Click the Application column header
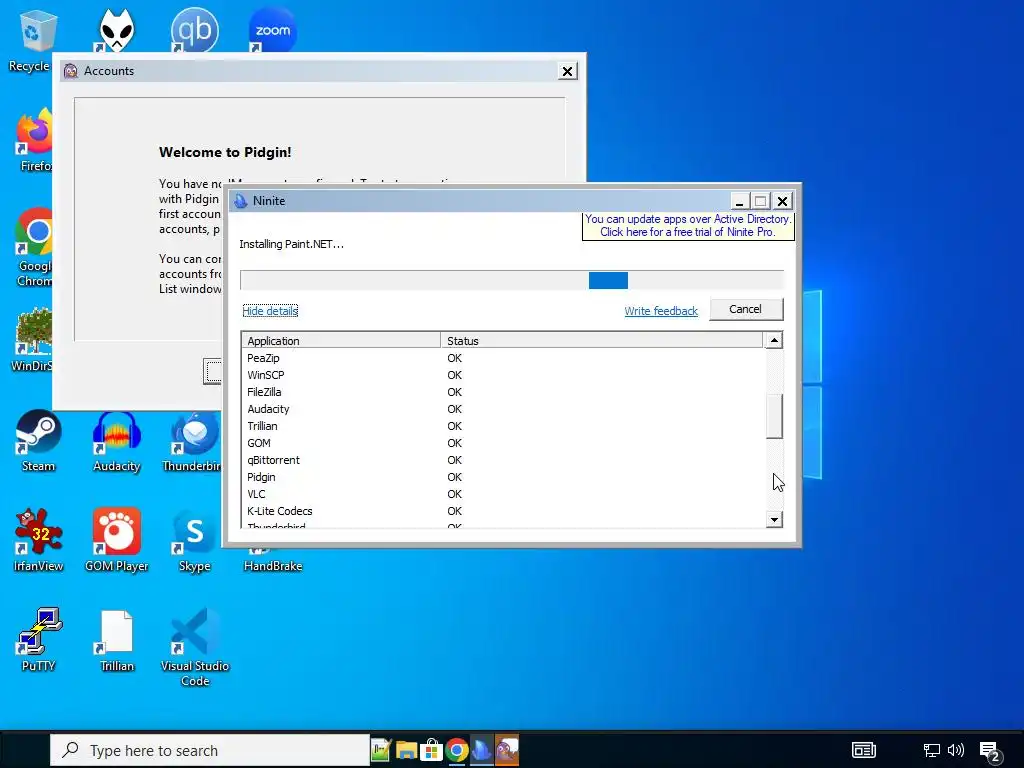The height and width of the screenshot is (768, 1024). (341, 340)
